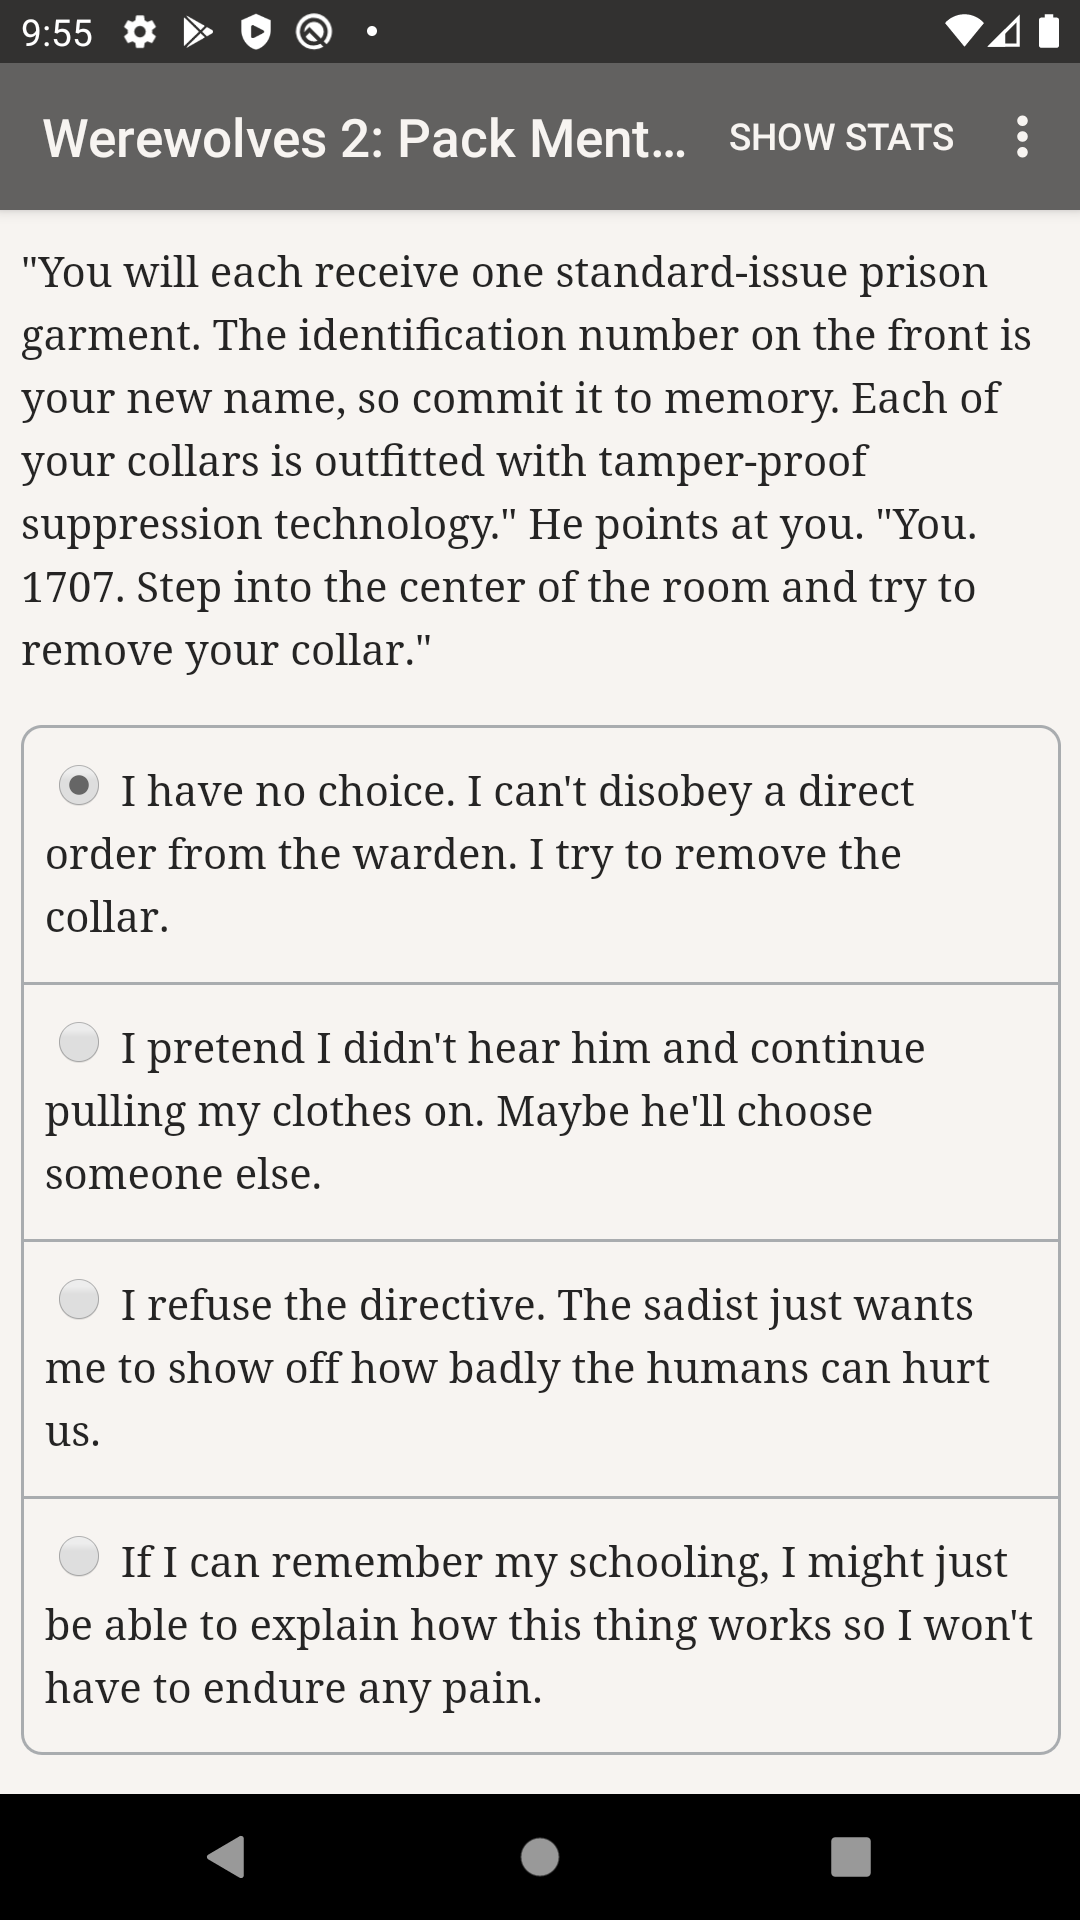The image size is (1080, 1920).
Task: Open the three-dot overflow menu
Action: click(x=1021, y=137)
